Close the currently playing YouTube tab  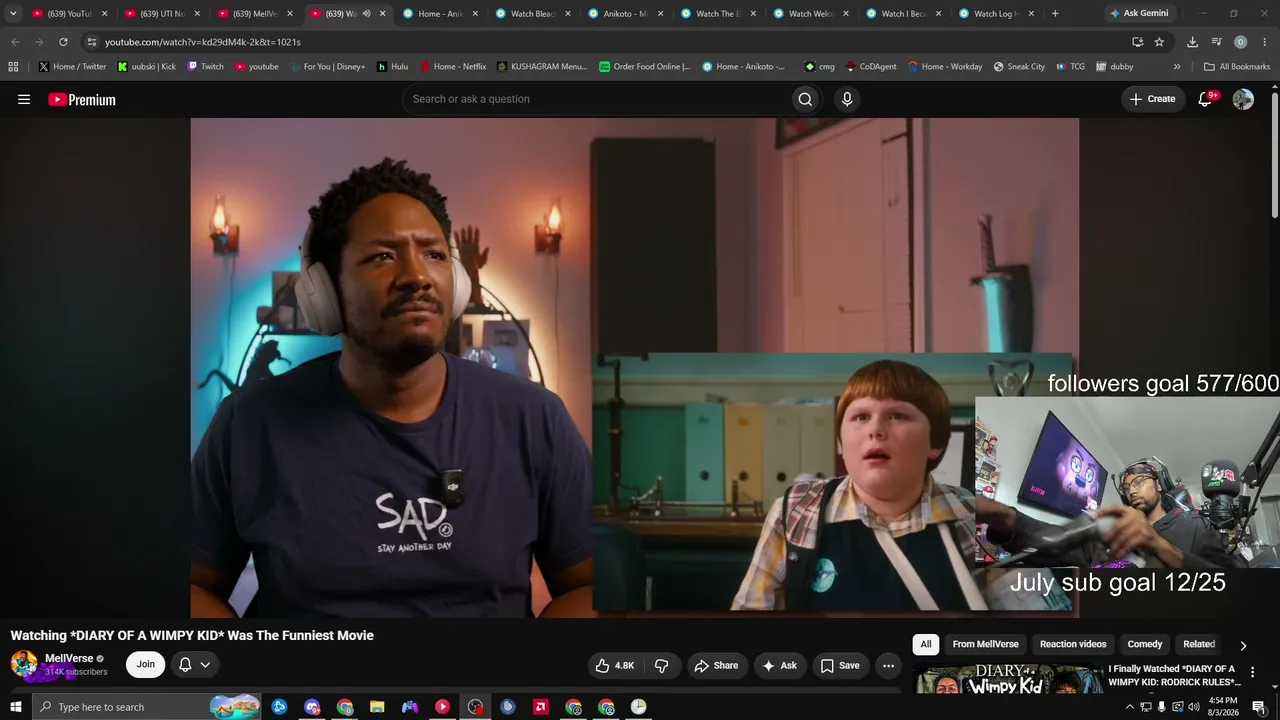(382, 14)
